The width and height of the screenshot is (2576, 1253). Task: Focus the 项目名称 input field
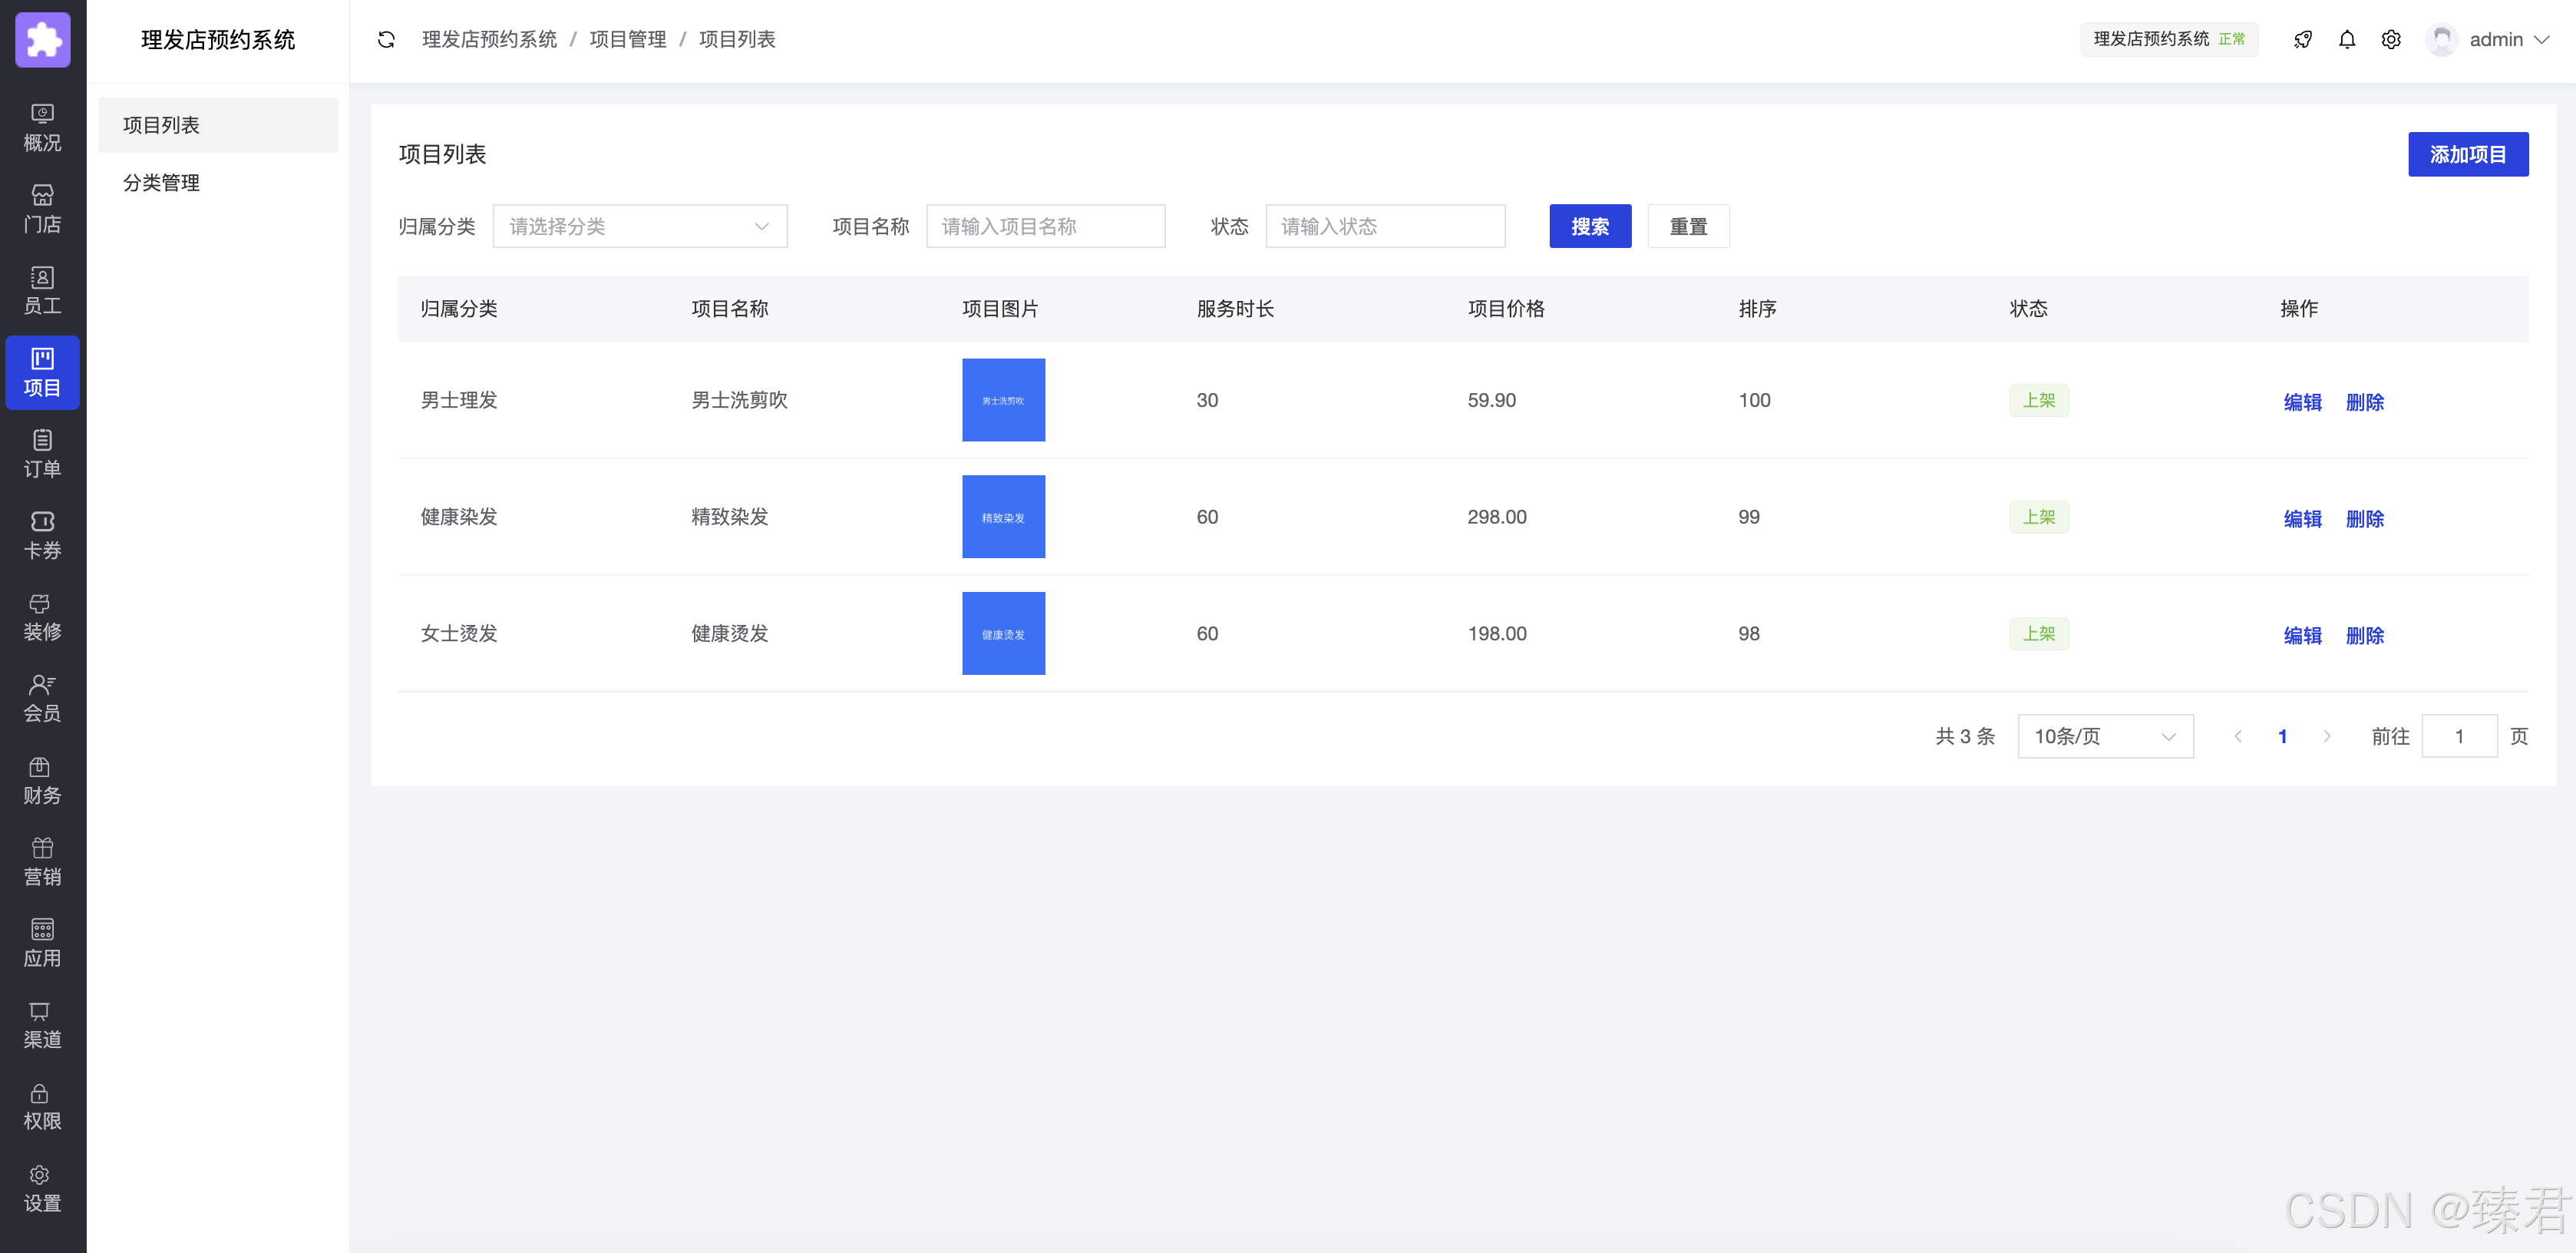coord(1045,226)
